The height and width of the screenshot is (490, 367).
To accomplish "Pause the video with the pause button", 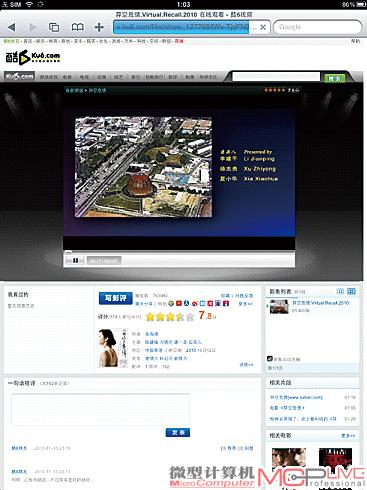I will pos(76,261).
